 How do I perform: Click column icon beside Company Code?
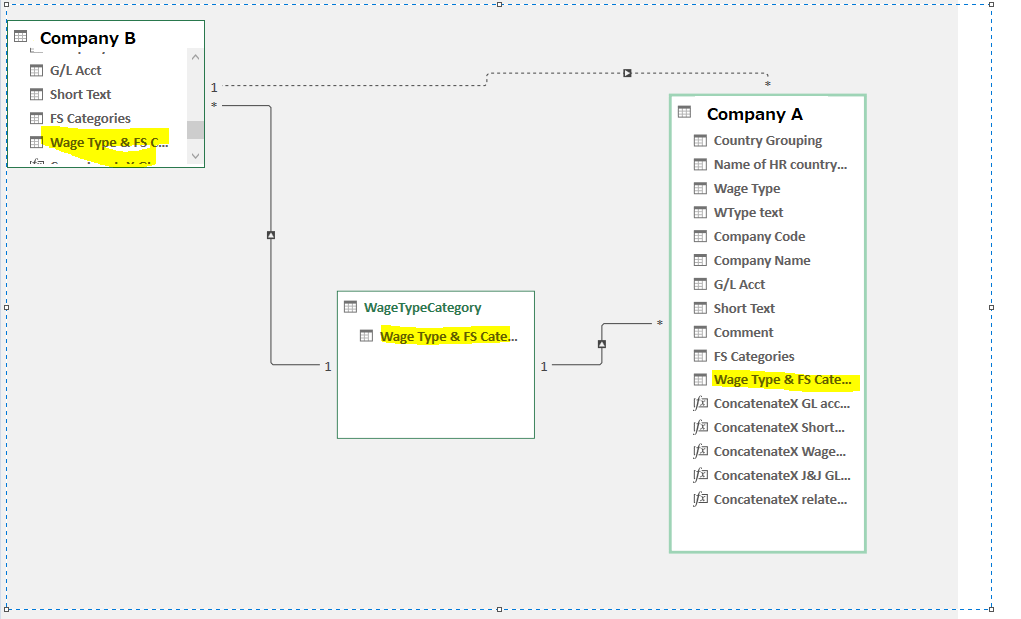tap(700, 236)
